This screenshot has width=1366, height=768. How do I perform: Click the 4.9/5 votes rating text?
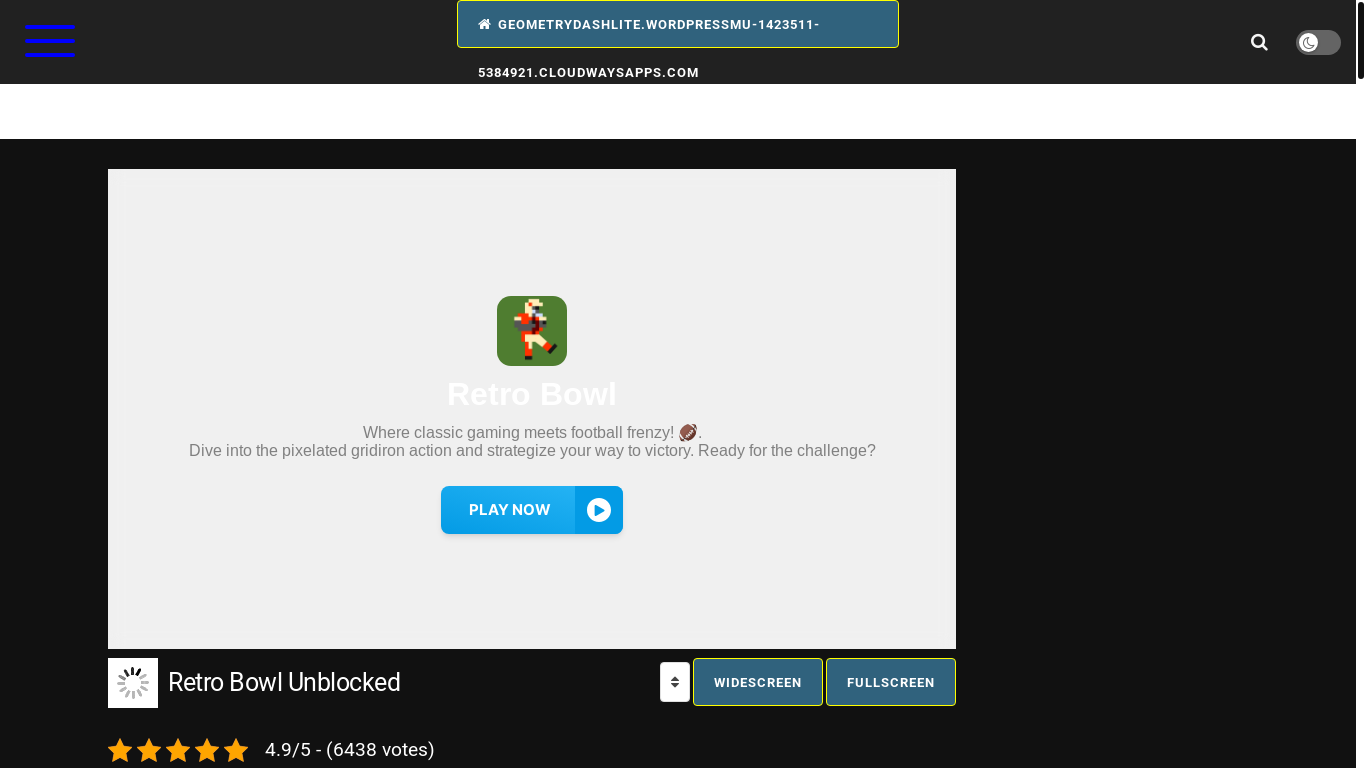(350, 750)
